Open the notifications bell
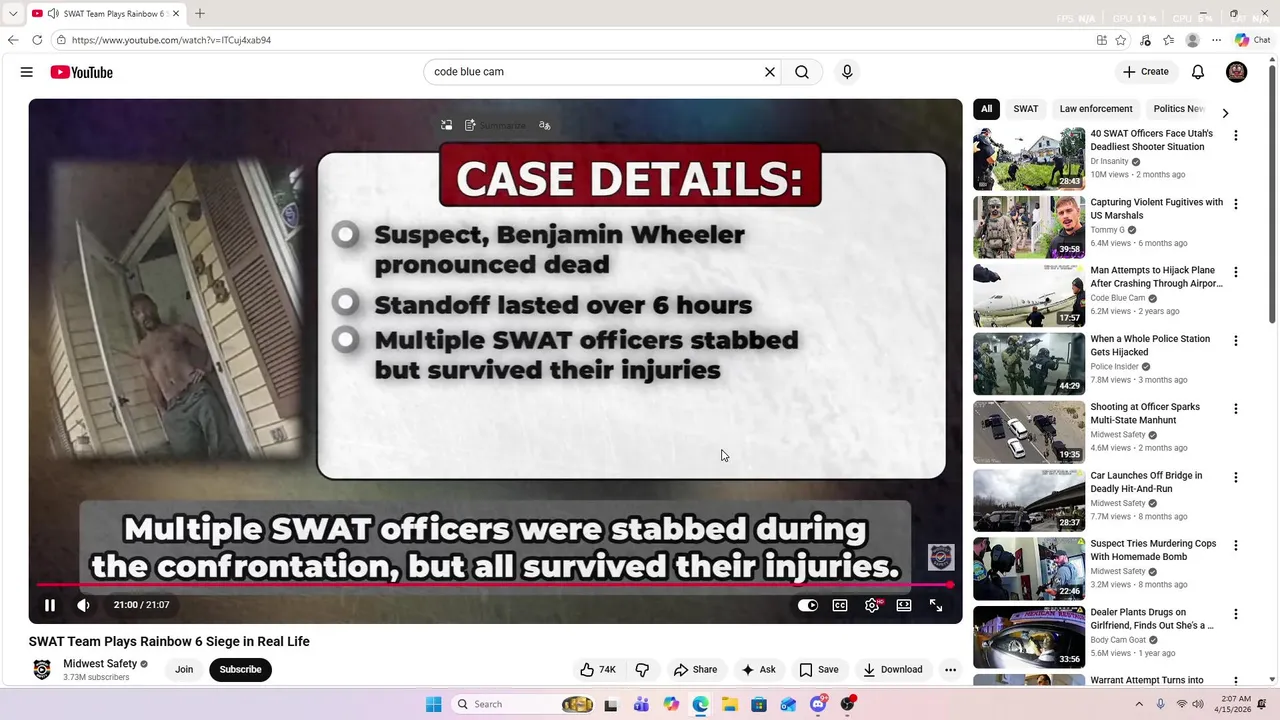The image size is (1280, 720). pos(1198,72)
